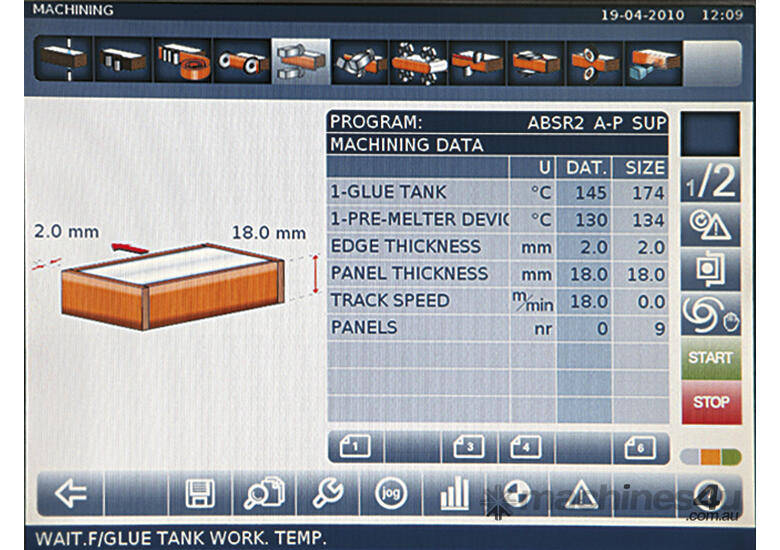Open the warning triangle alarms icon

581,494
